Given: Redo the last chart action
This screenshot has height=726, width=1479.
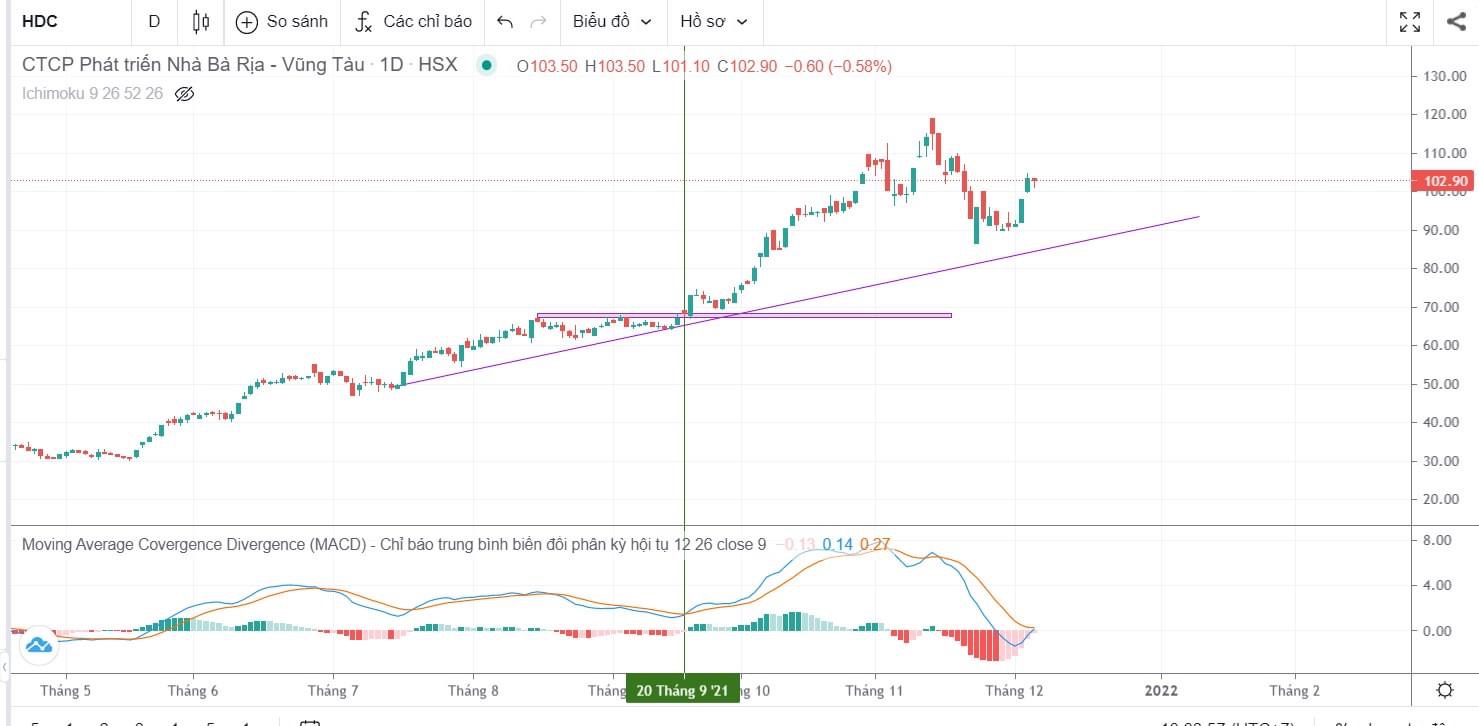Looking at the screenshot, I should 538,21.
